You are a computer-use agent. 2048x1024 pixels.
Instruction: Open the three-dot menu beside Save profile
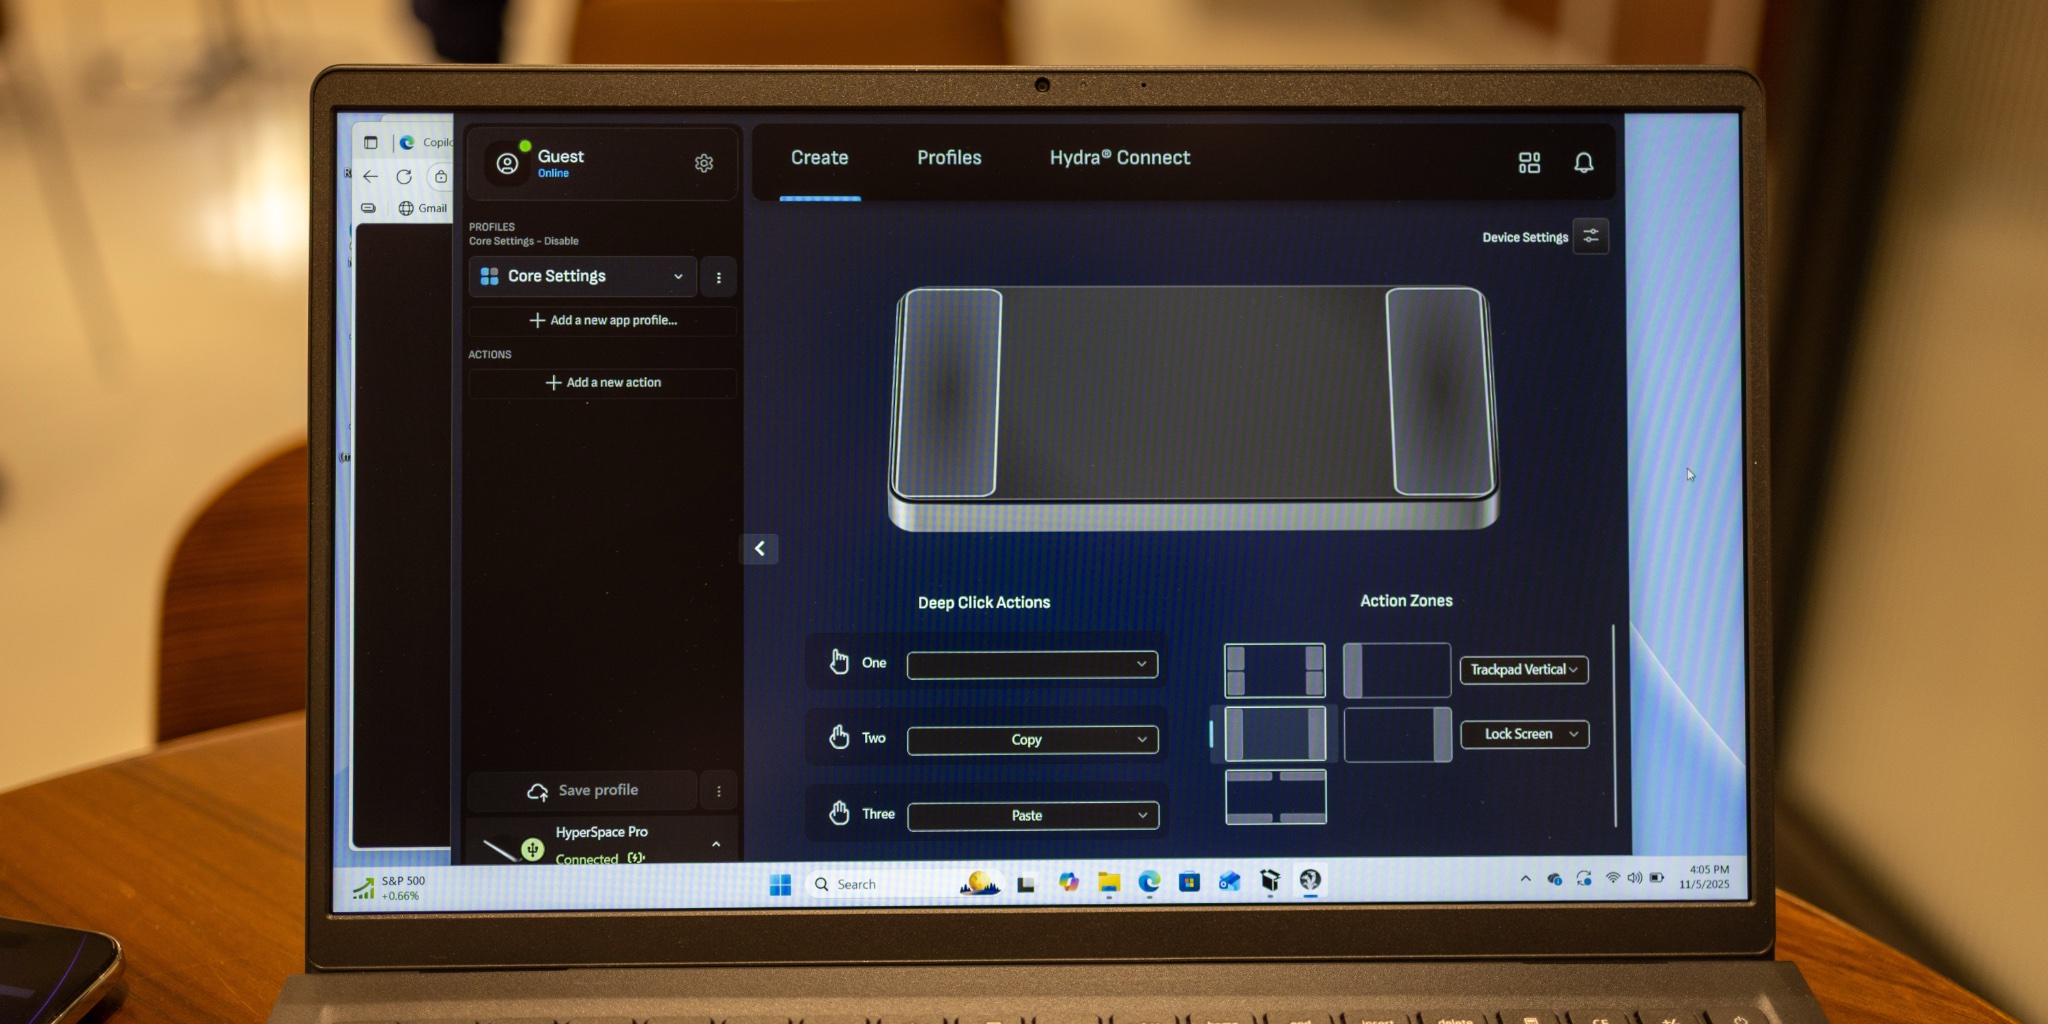[717, 790]
